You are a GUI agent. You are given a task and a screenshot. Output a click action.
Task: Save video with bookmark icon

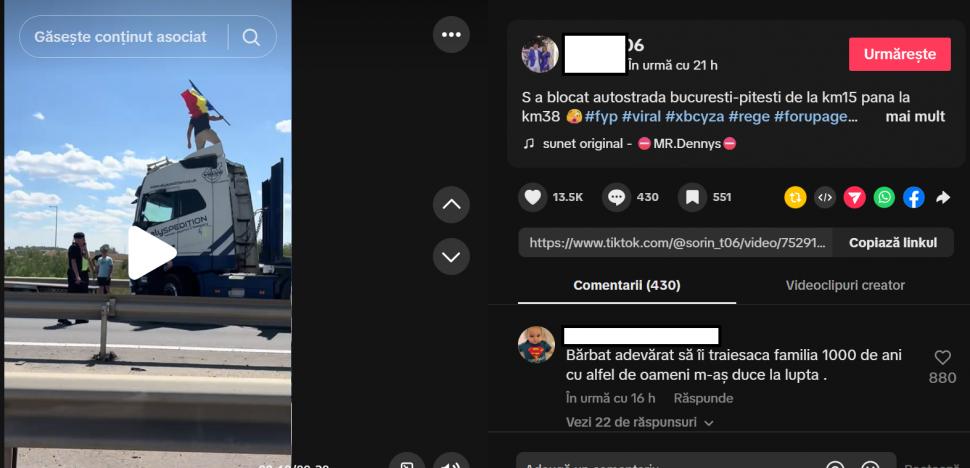(x=692, y=197)
